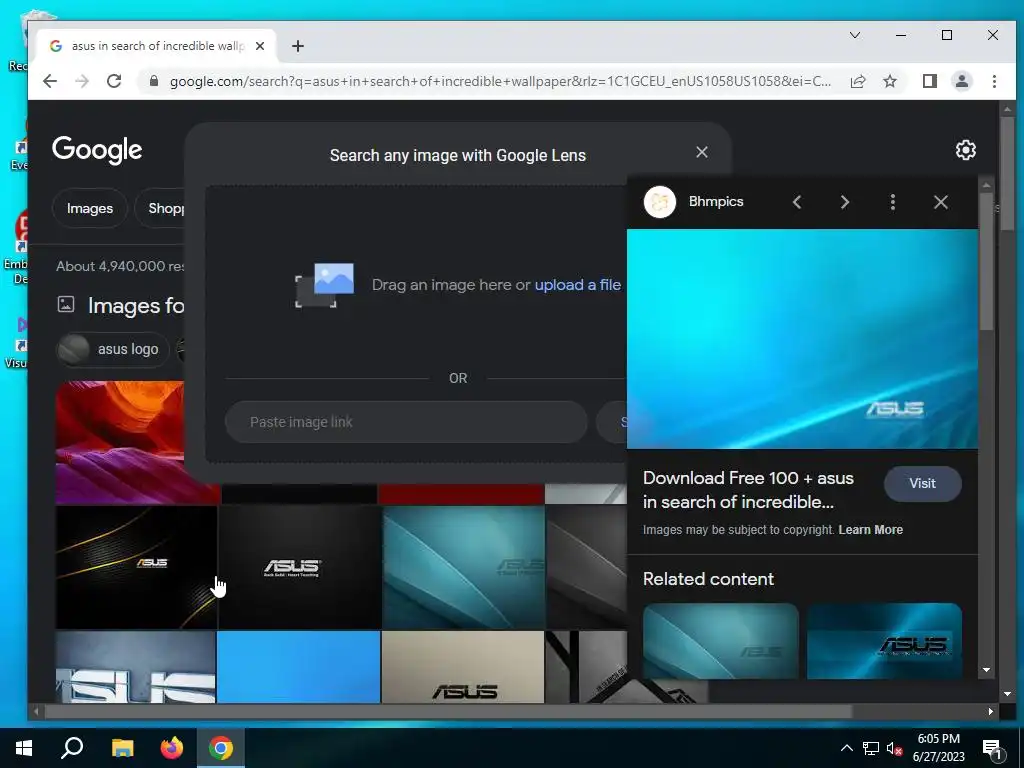Image resolution: width=1024 pixels, height=768 pixels.
Task: Close the asus wallpaper search tab
Action: tap(260, 46)
